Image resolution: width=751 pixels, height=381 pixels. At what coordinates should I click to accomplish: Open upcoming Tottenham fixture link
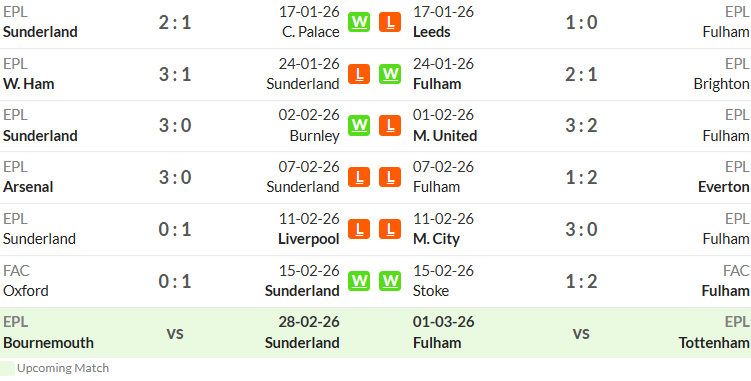click(714, 343)
